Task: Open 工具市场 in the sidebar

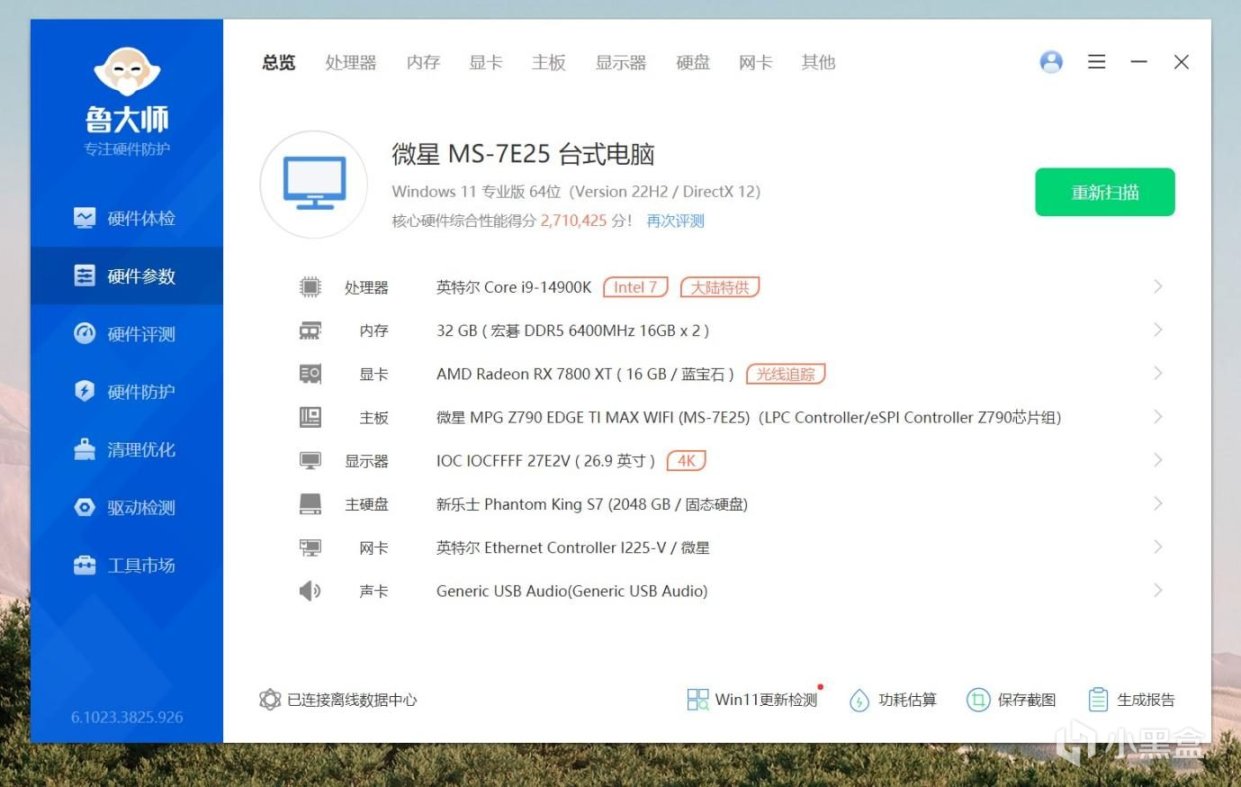Action: [x=126, y=565]
